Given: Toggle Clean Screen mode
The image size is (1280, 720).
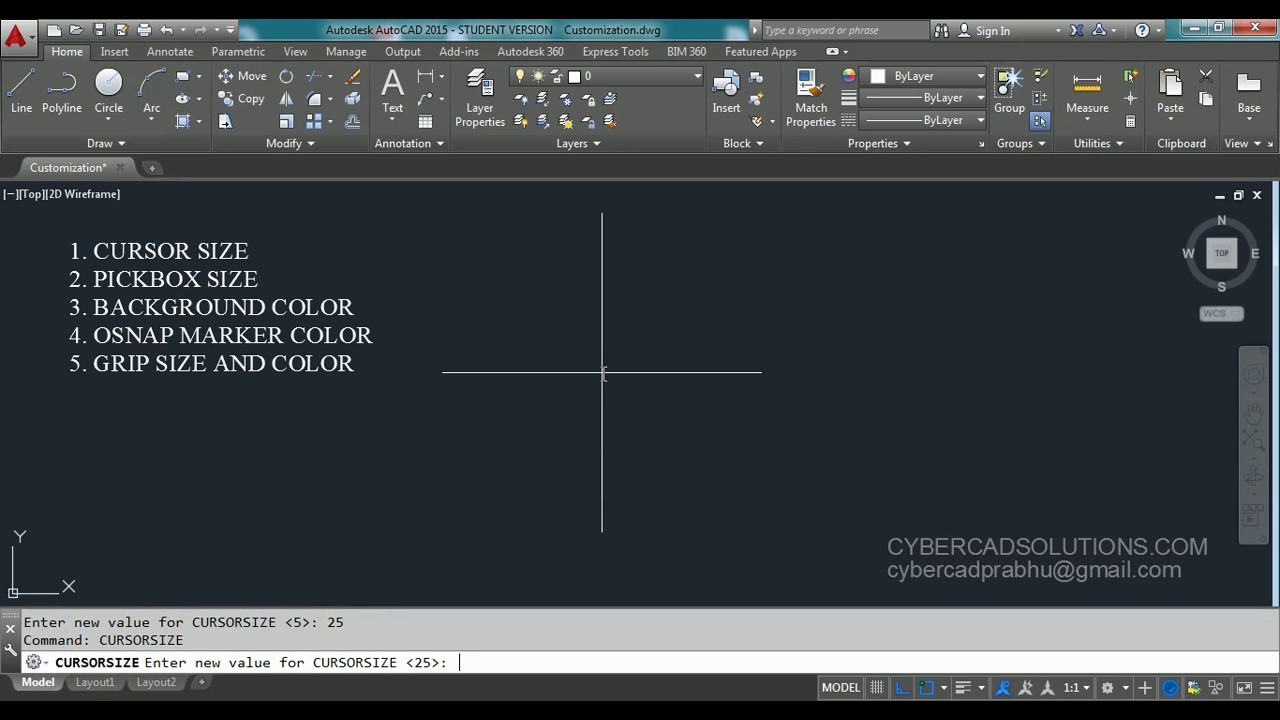Looking at the screenshot, I should click(1244, 688).
